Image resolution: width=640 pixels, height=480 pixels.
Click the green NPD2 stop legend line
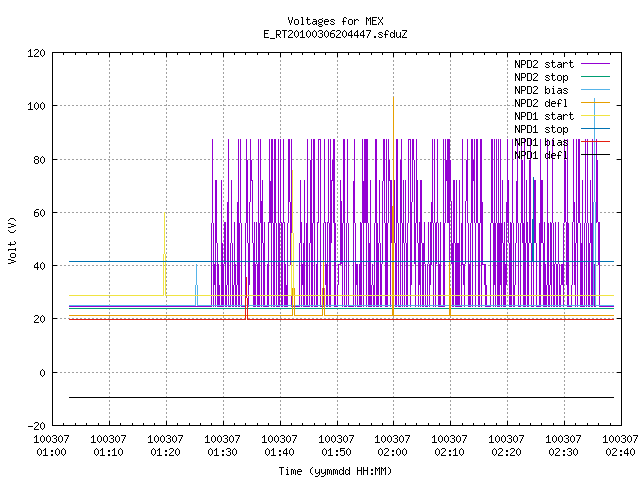[595, 77]
